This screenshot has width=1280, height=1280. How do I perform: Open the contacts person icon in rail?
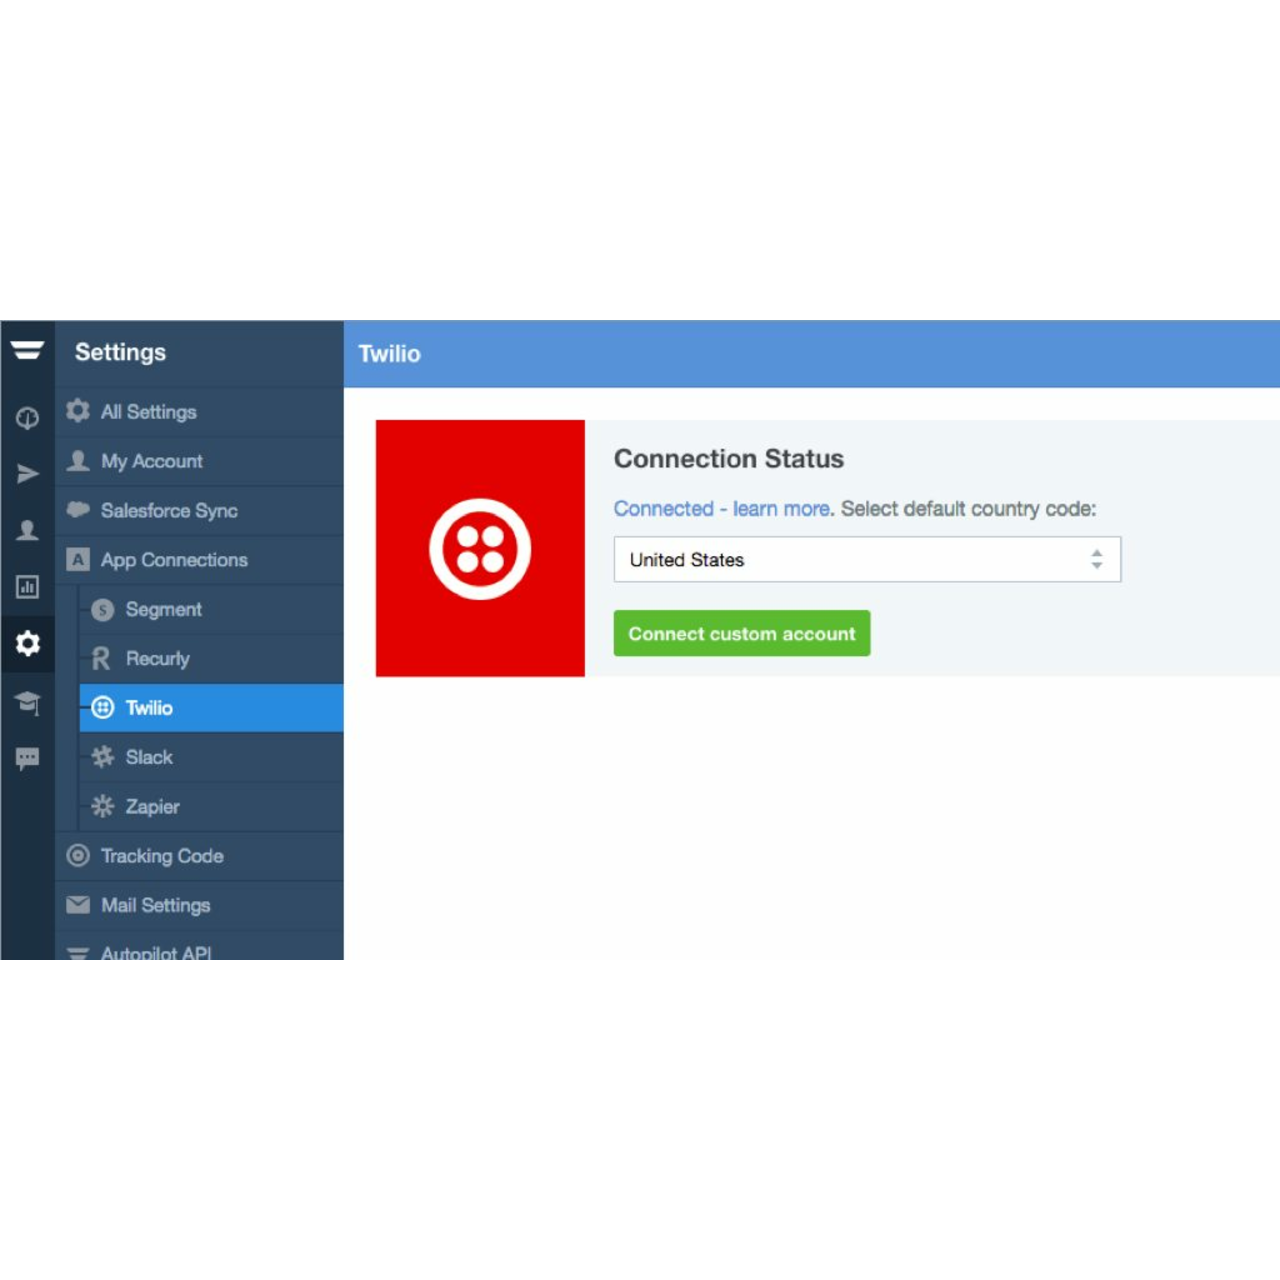pyautogui.click(x=27, y=530)
